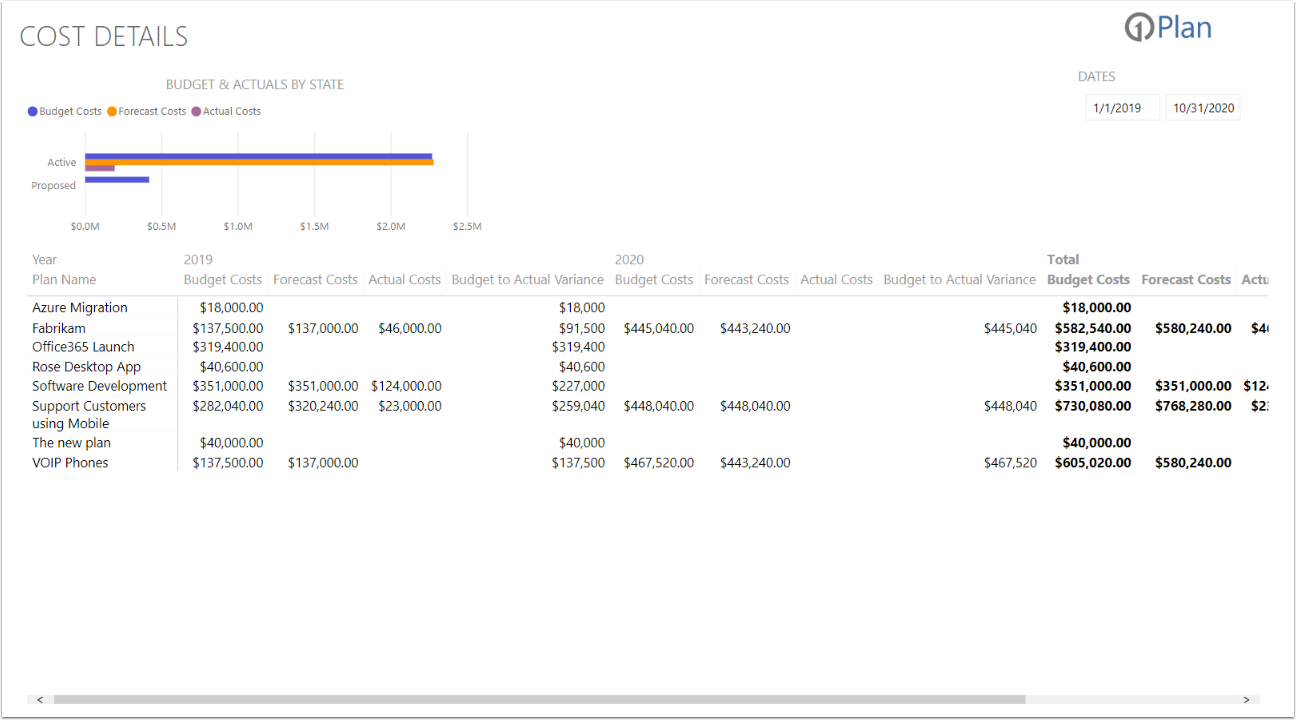1296x720 pixels.
Task: Click the $91,500 Fabrikam variance cell
Action: (582, 328)
